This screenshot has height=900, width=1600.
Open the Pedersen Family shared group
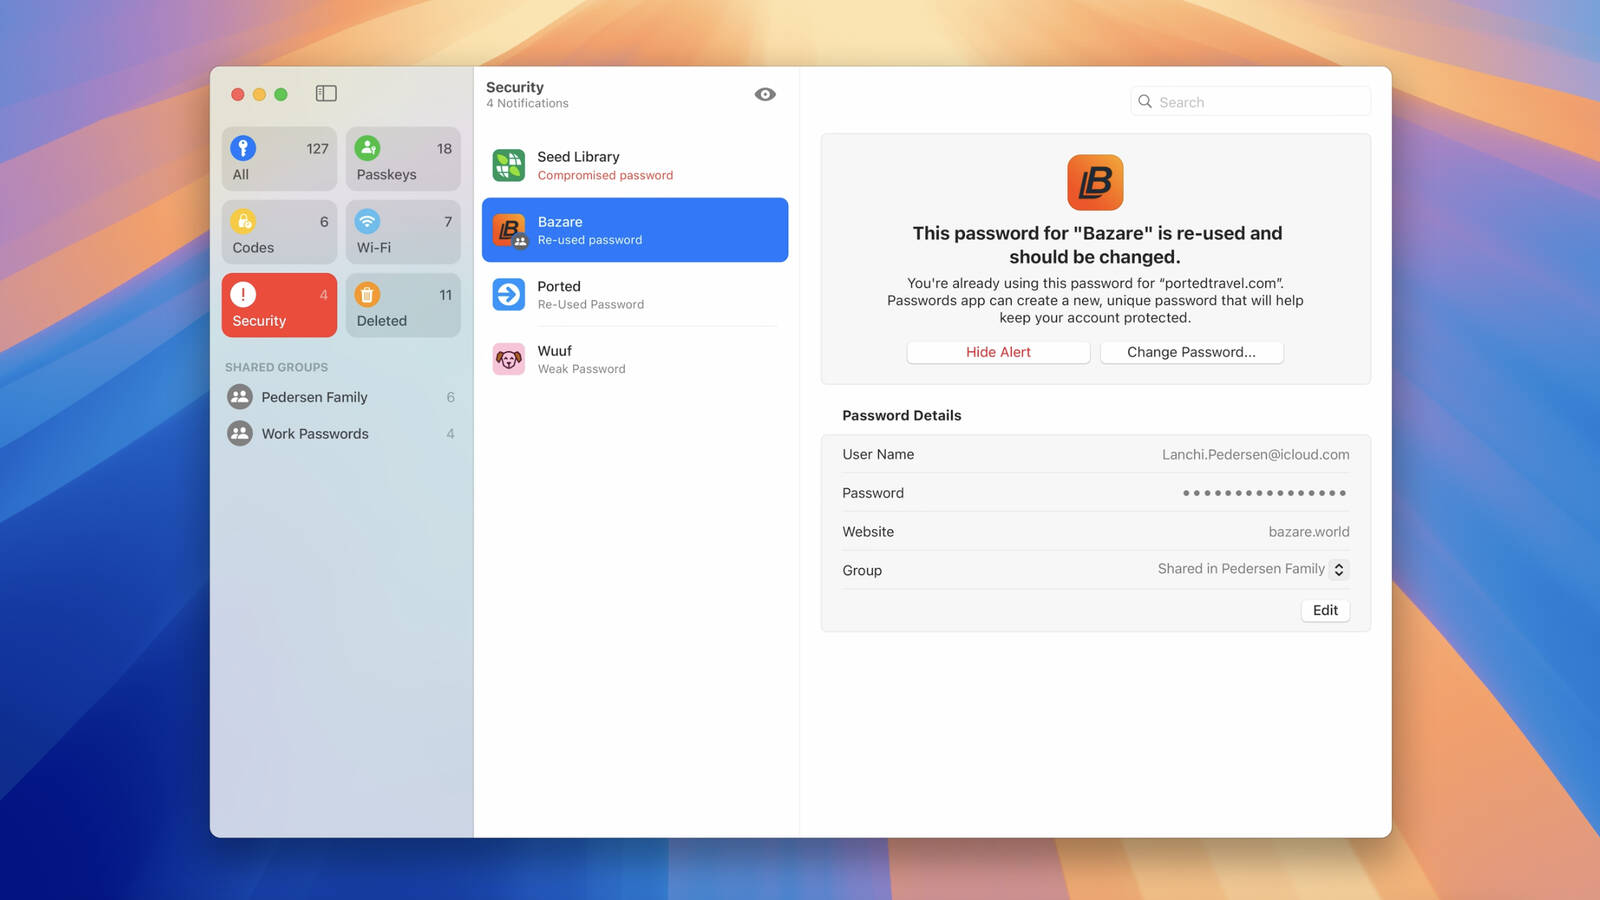(314, 397)
